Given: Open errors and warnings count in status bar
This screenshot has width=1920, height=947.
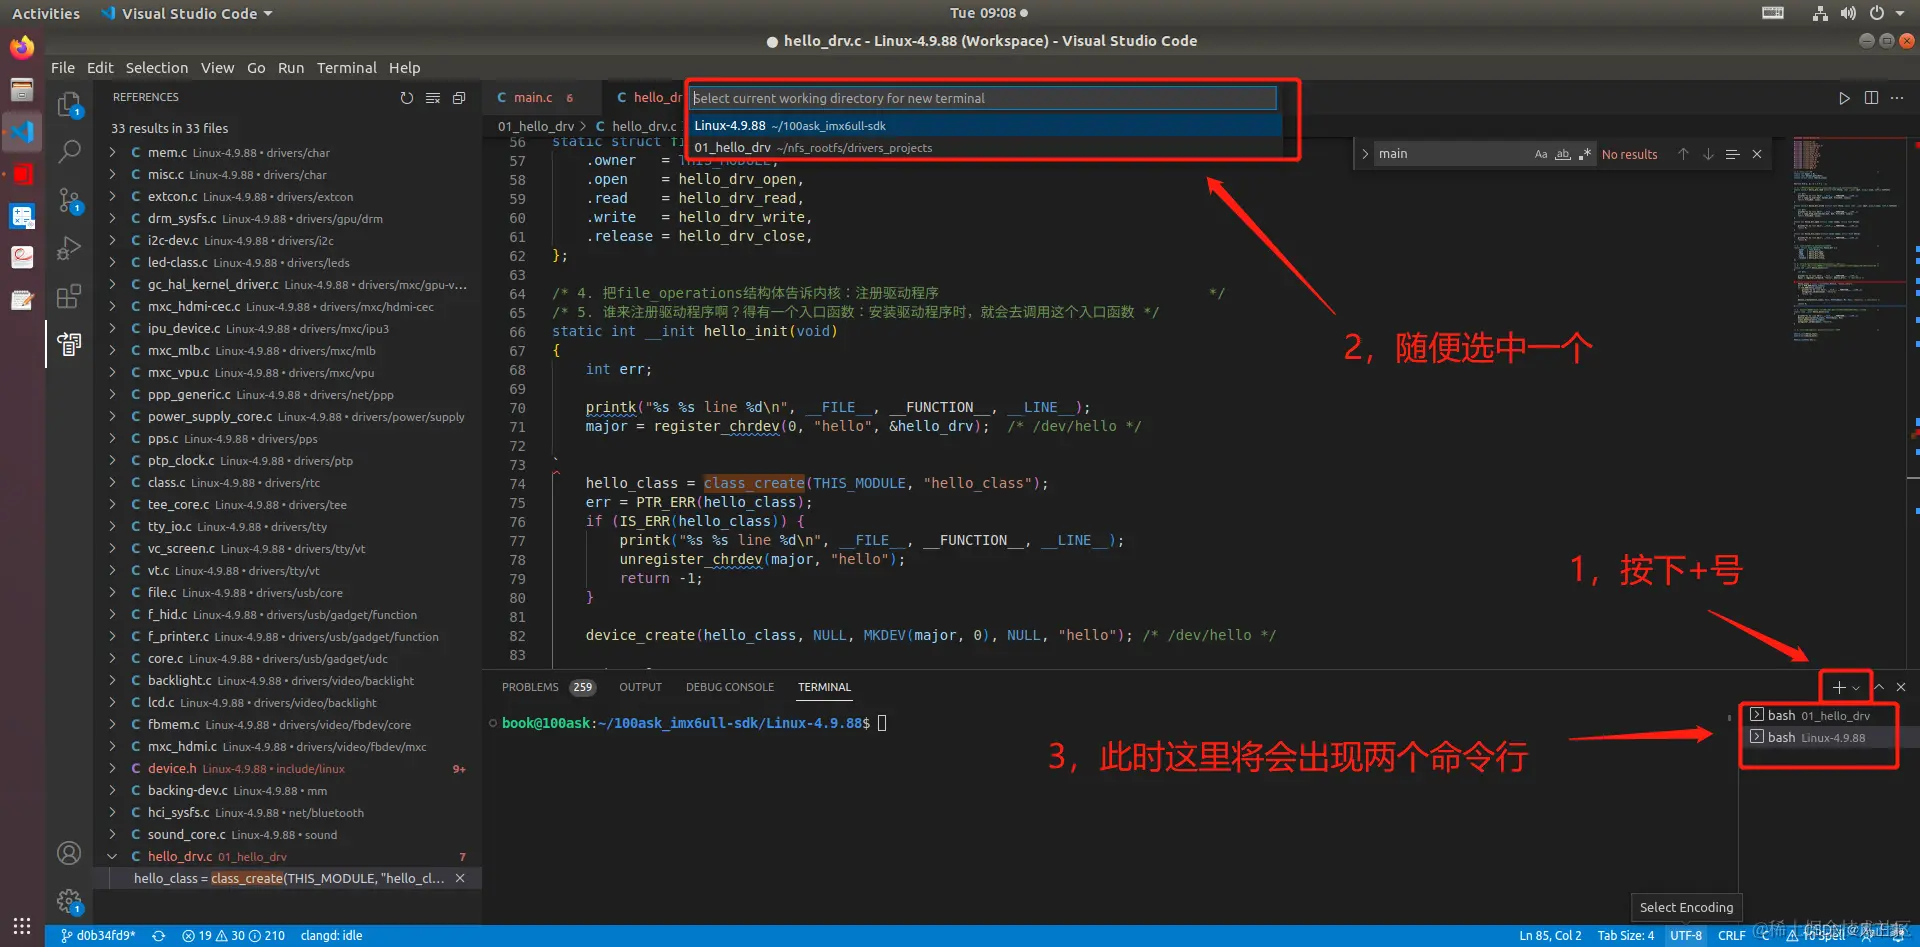Looking at the screenshot, I should [x=234, y=936].
